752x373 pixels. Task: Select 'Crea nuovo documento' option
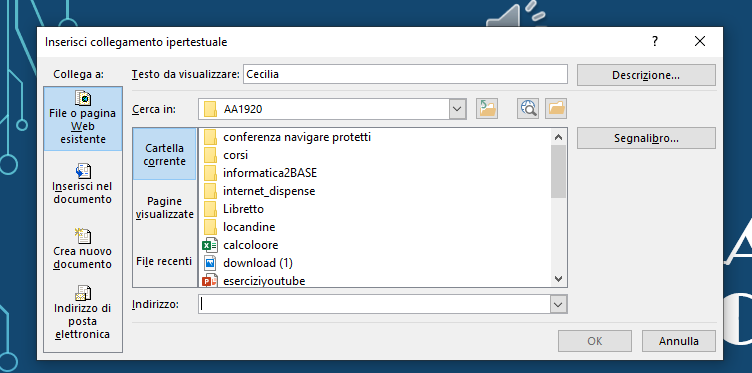82,249
